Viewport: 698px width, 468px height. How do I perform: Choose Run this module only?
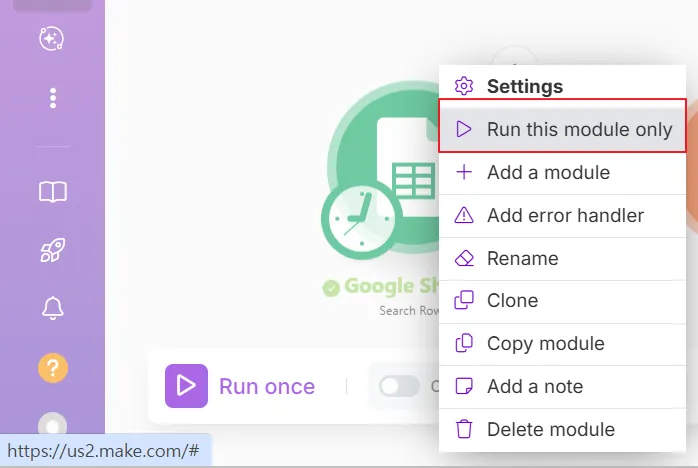pos(562,129)
